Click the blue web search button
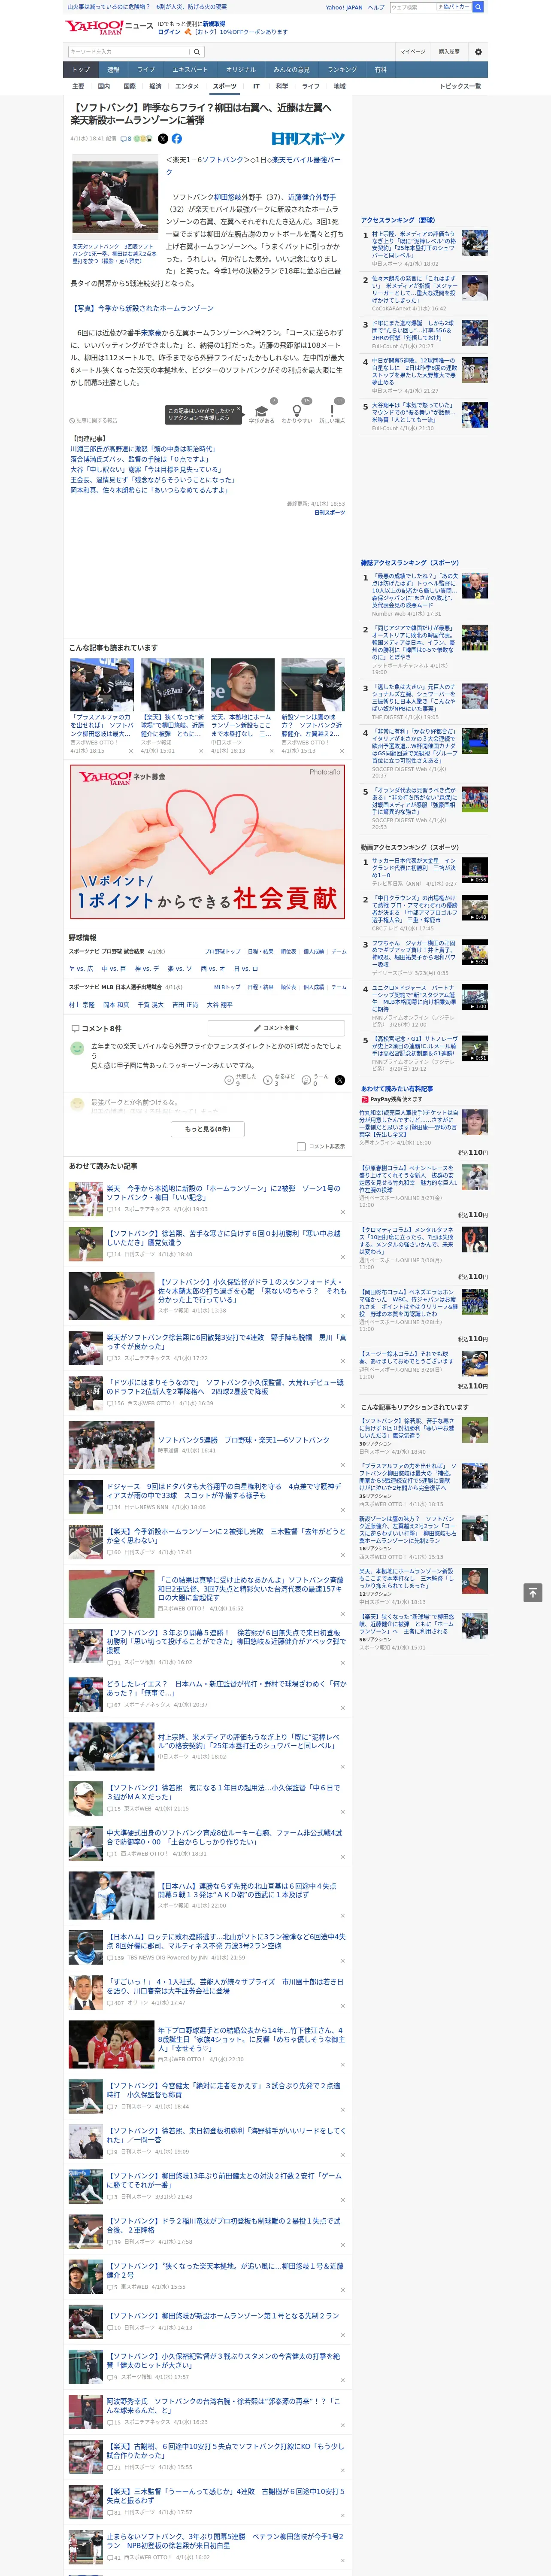The image size is (551, 2576). 478,7
